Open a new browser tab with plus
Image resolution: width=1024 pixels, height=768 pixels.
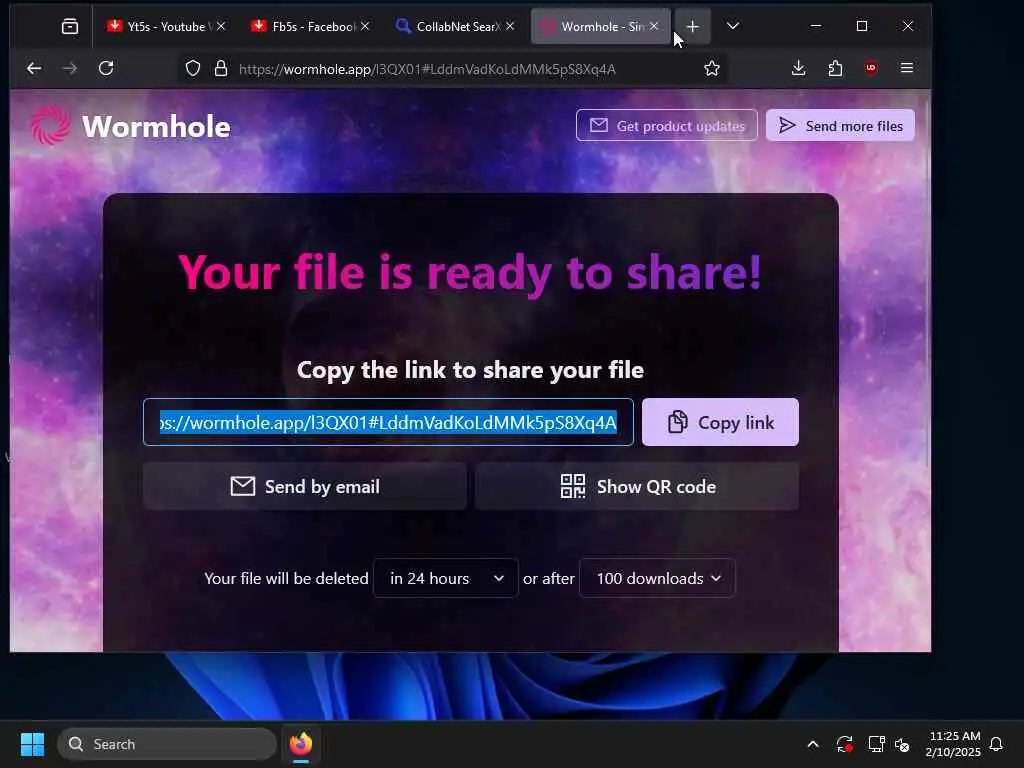point(693,27)
